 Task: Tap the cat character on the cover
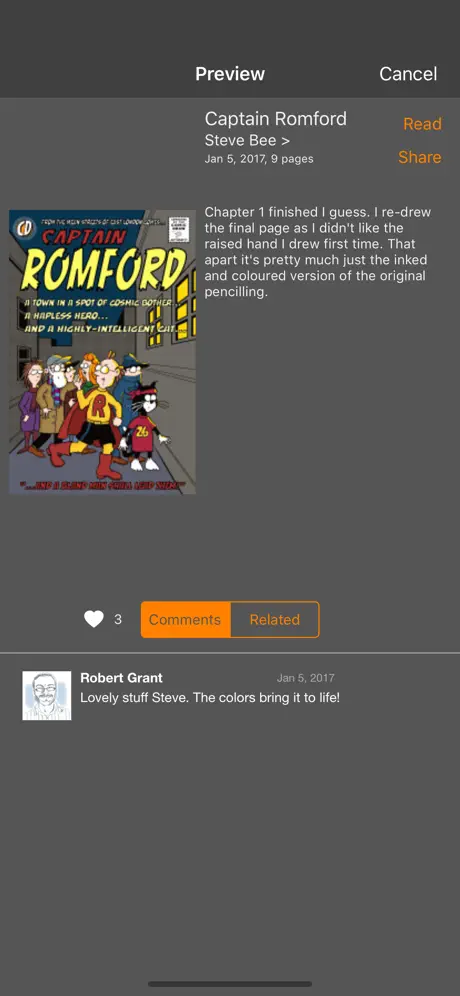tap(145, 424)
